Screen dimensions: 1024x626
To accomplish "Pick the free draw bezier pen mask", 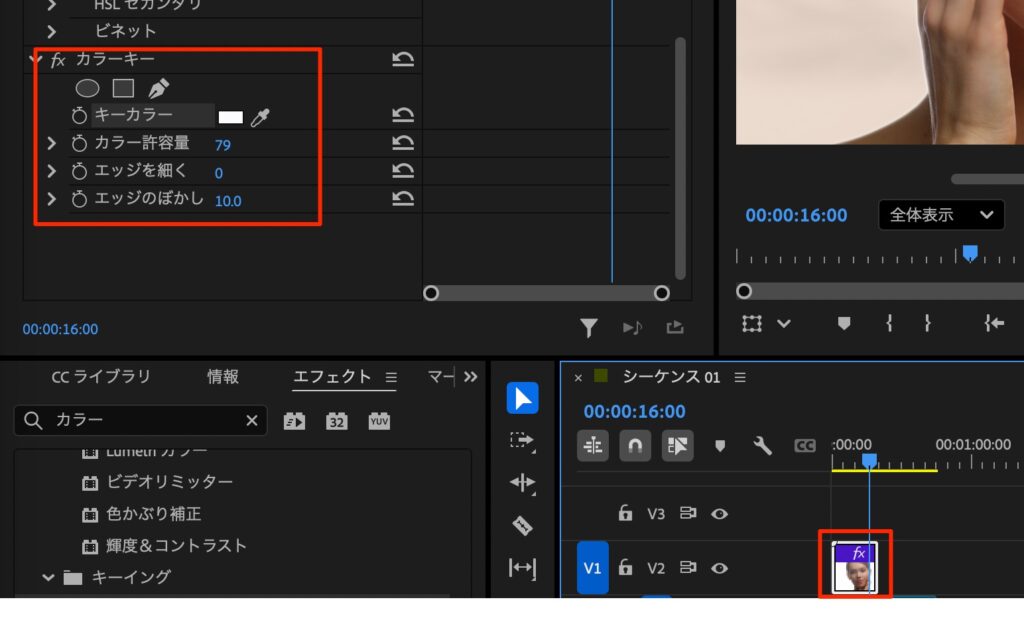I will 158,89.
